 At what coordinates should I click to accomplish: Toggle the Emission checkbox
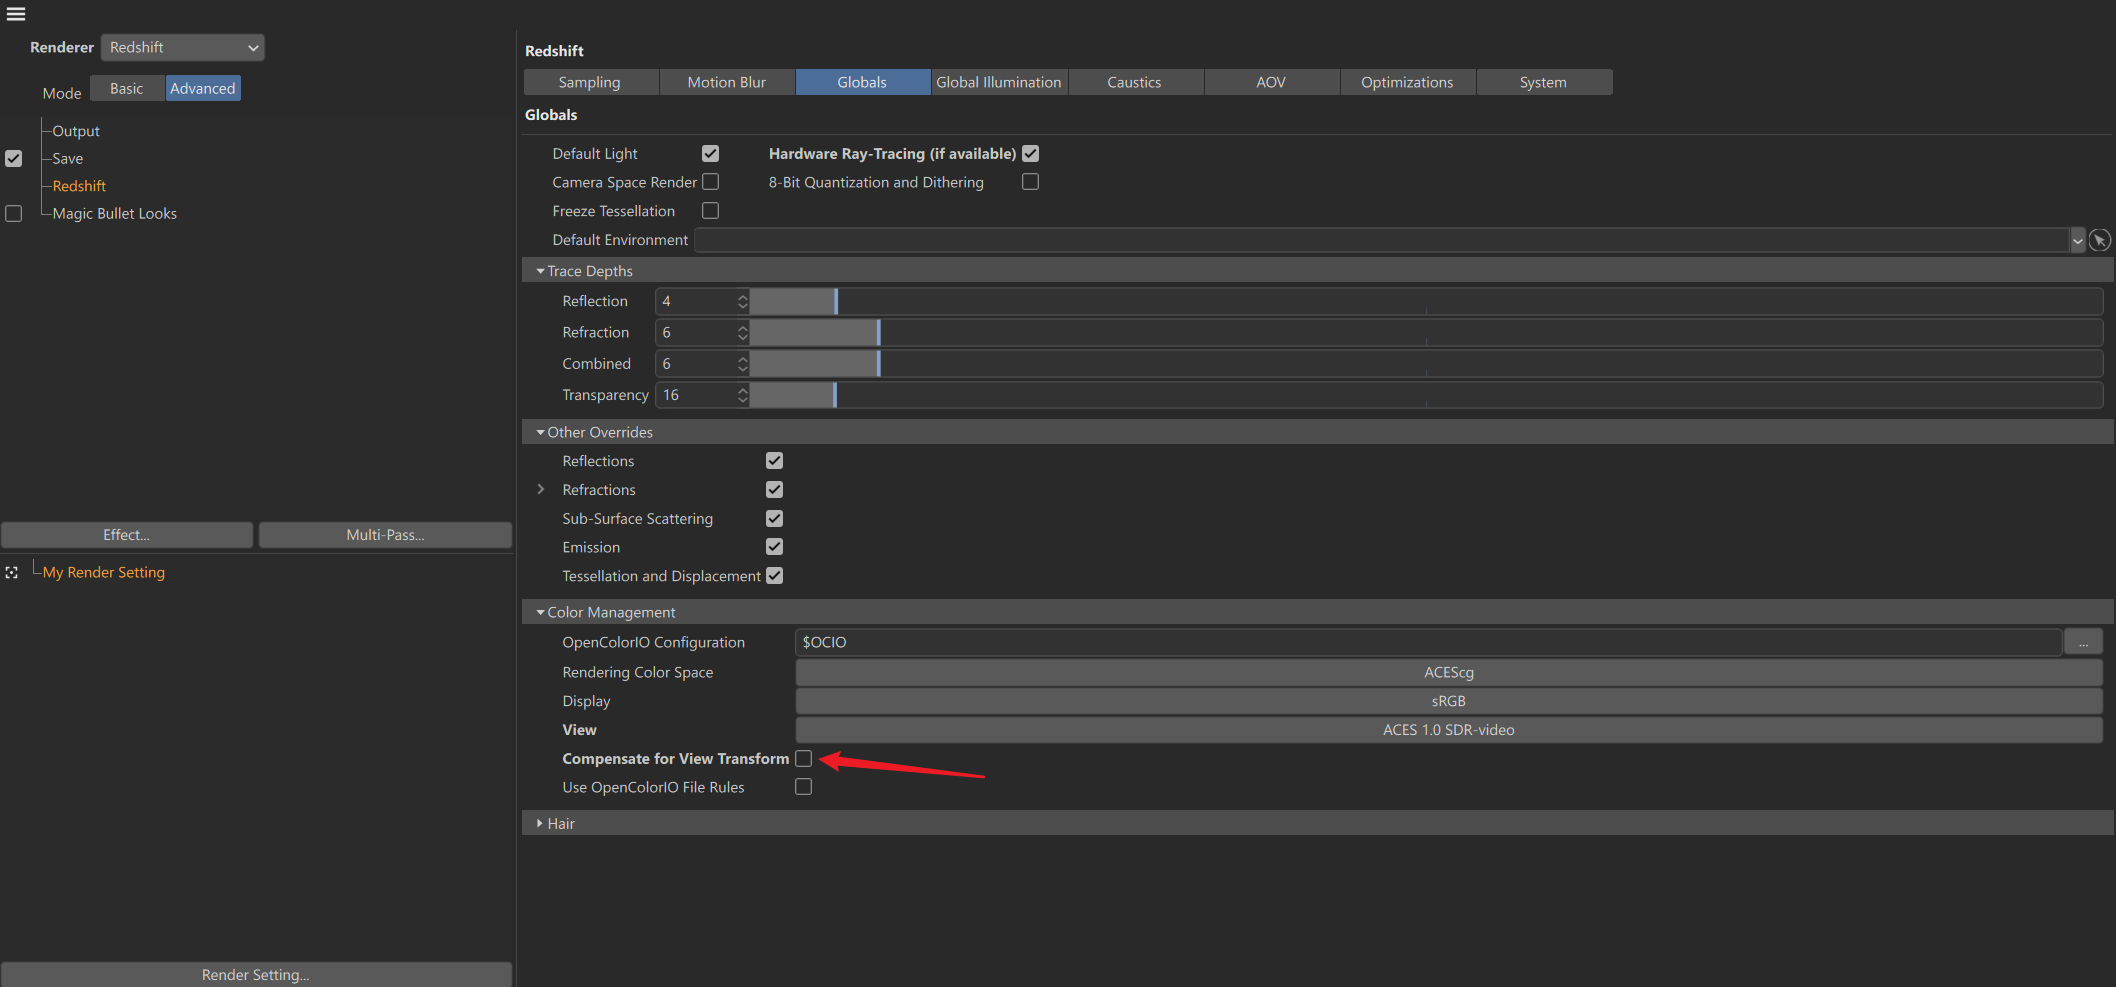tap(774, 547)
